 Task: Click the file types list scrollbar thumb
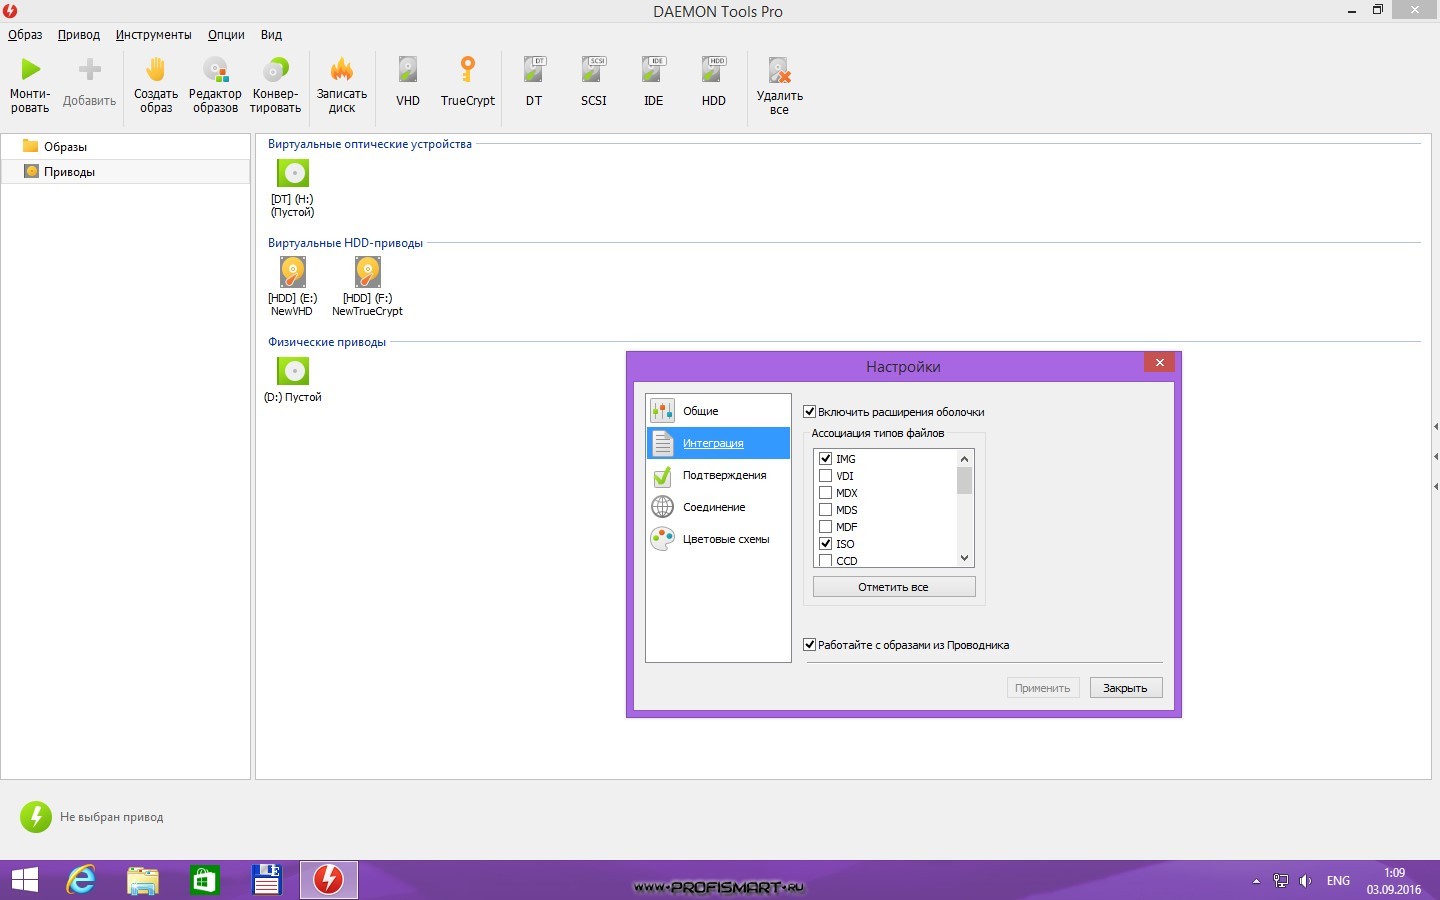coord(964,481)
